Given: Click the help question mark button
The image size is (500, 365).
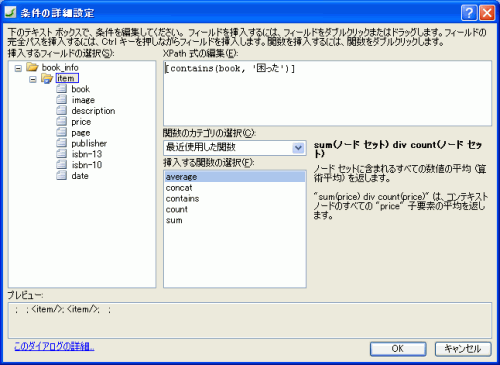Looking at the screenshot, I should point(469,13).
